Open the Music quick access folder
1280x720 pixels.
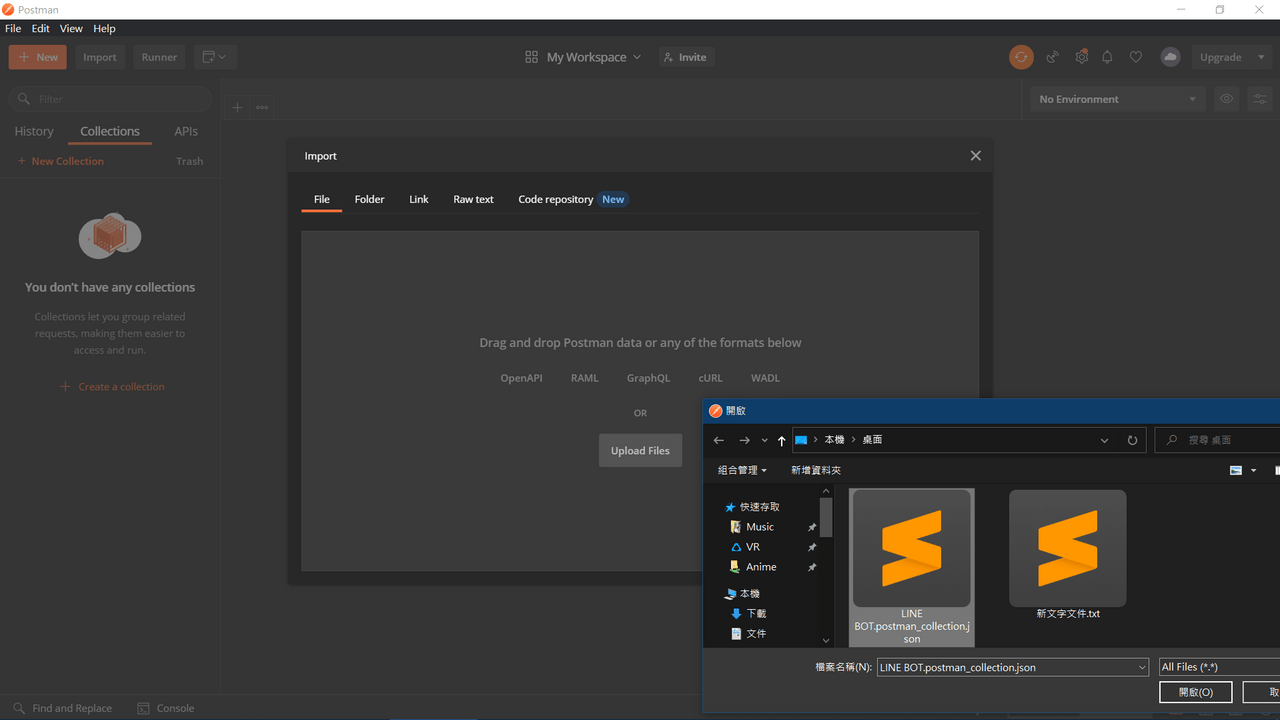point(759,527)
